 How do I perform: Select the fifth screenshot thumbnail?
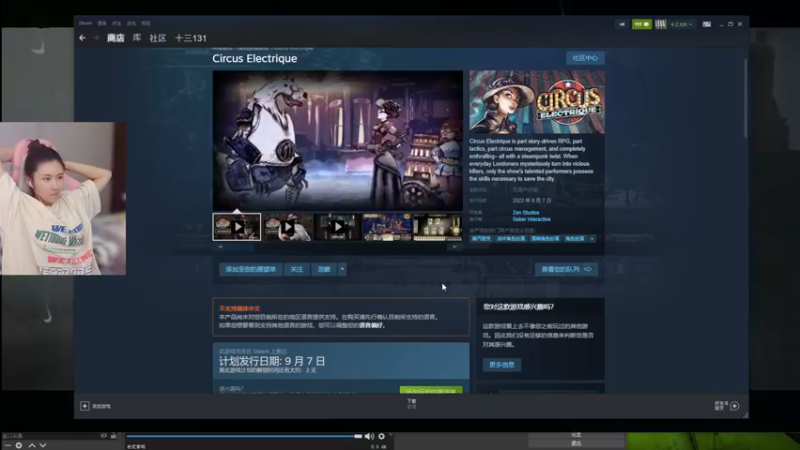point(438,227)
